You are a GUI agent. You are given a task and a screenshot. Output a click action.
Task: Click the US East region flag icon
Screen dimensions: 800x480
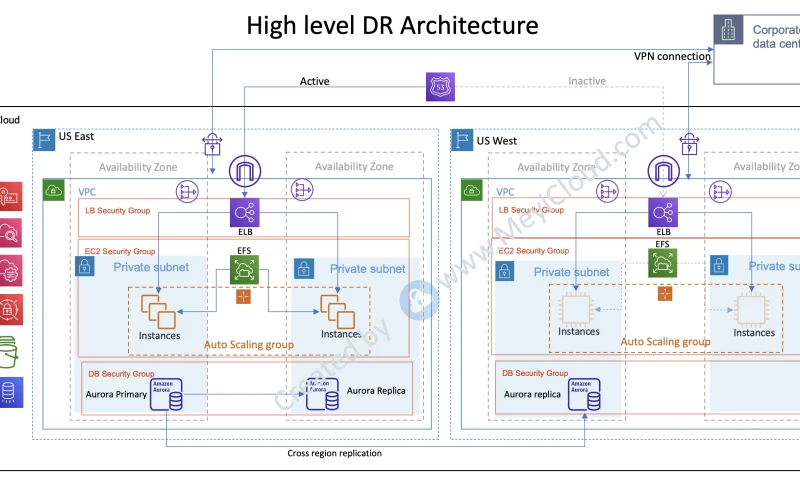pyautogui.click(x=44, y=140)
